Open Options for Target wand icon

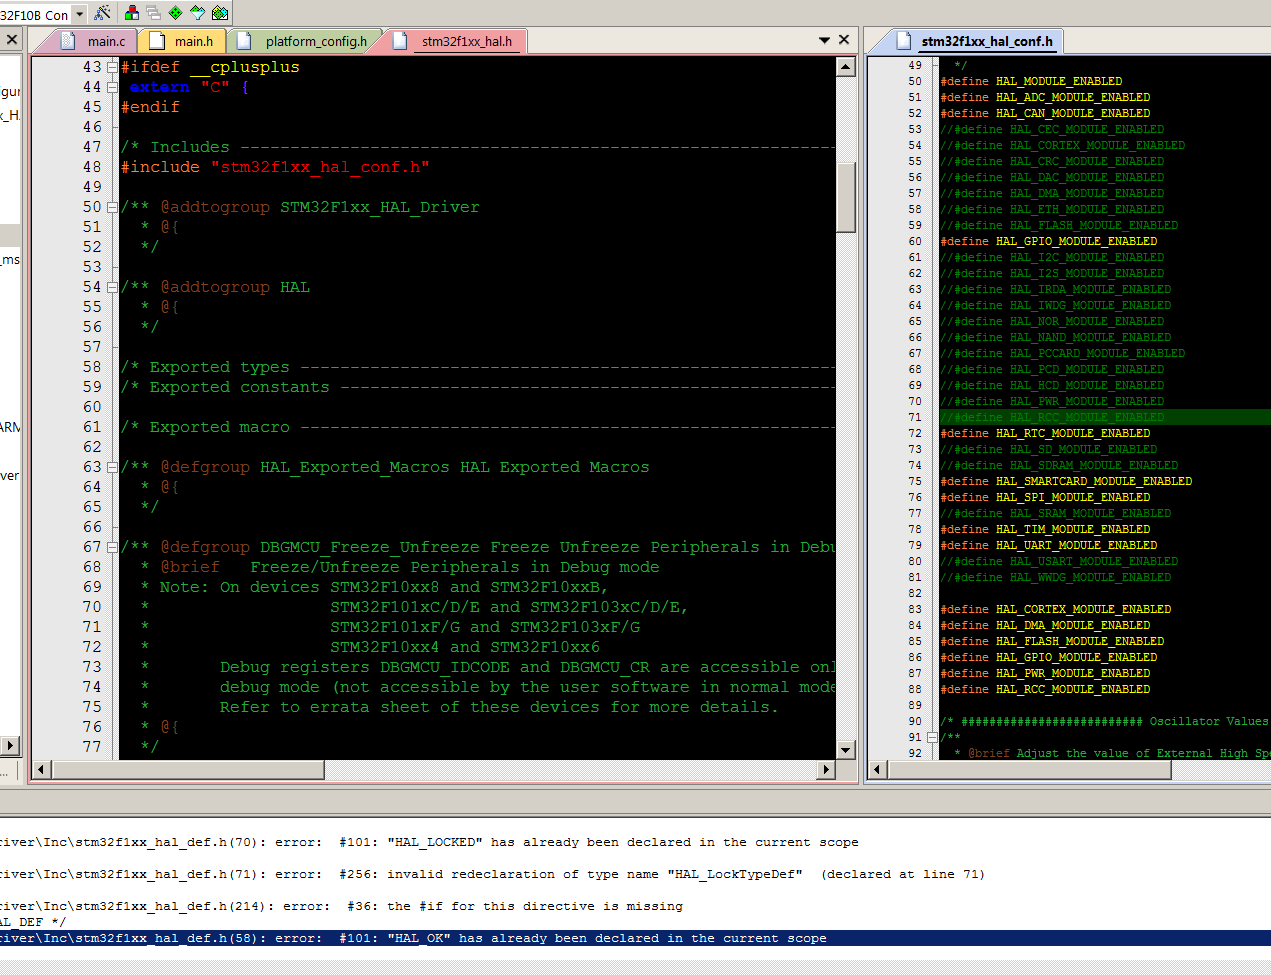[x=102, y=13]
